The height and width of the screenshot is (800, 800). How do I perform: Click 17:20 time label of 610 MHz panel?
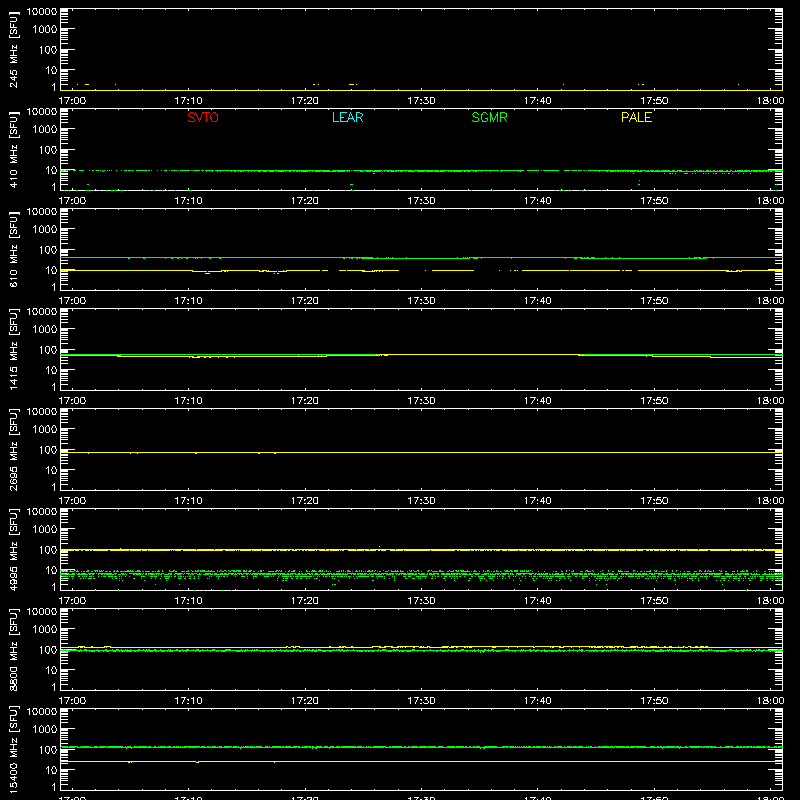click(305, 301)
